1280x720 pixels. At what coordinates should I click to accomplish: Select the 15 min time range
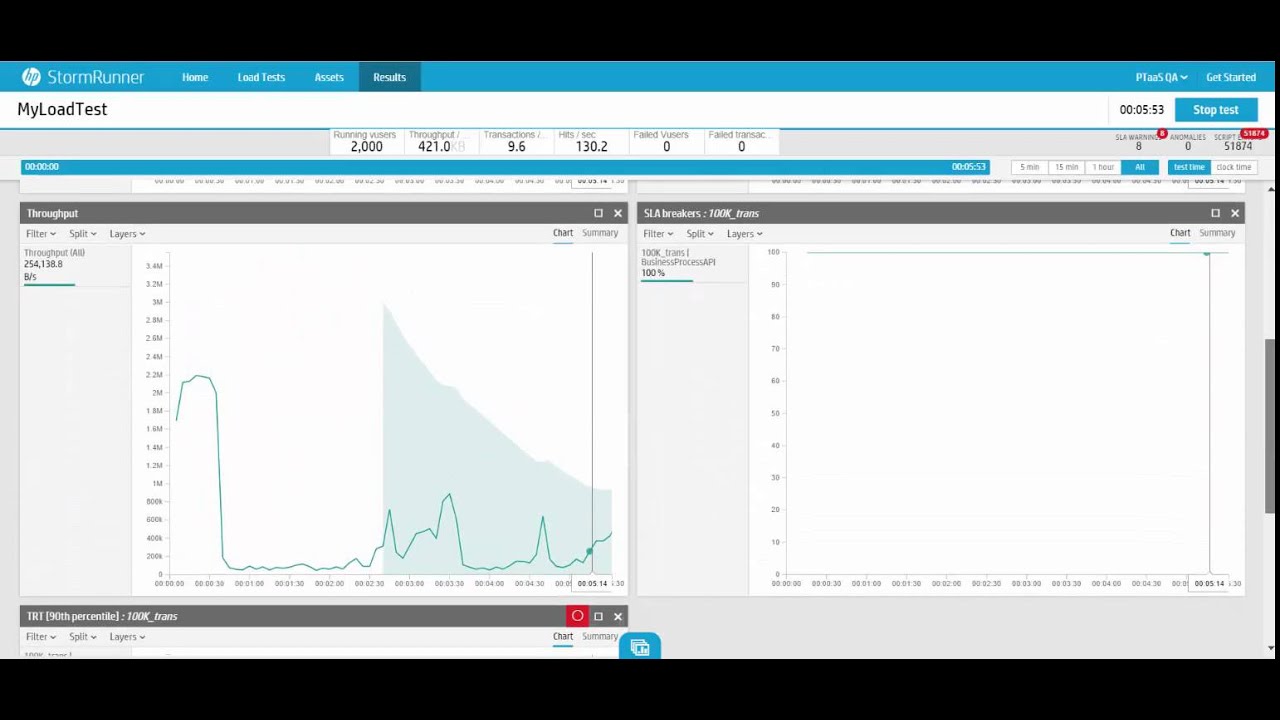pyautogui.click(x=1066, y=167)
